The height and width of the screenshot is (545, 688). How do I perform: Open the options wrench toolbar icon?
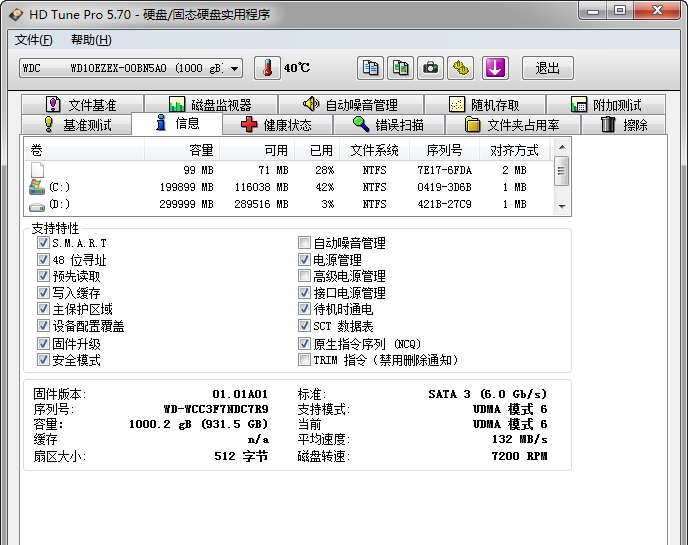click(460, 68)
